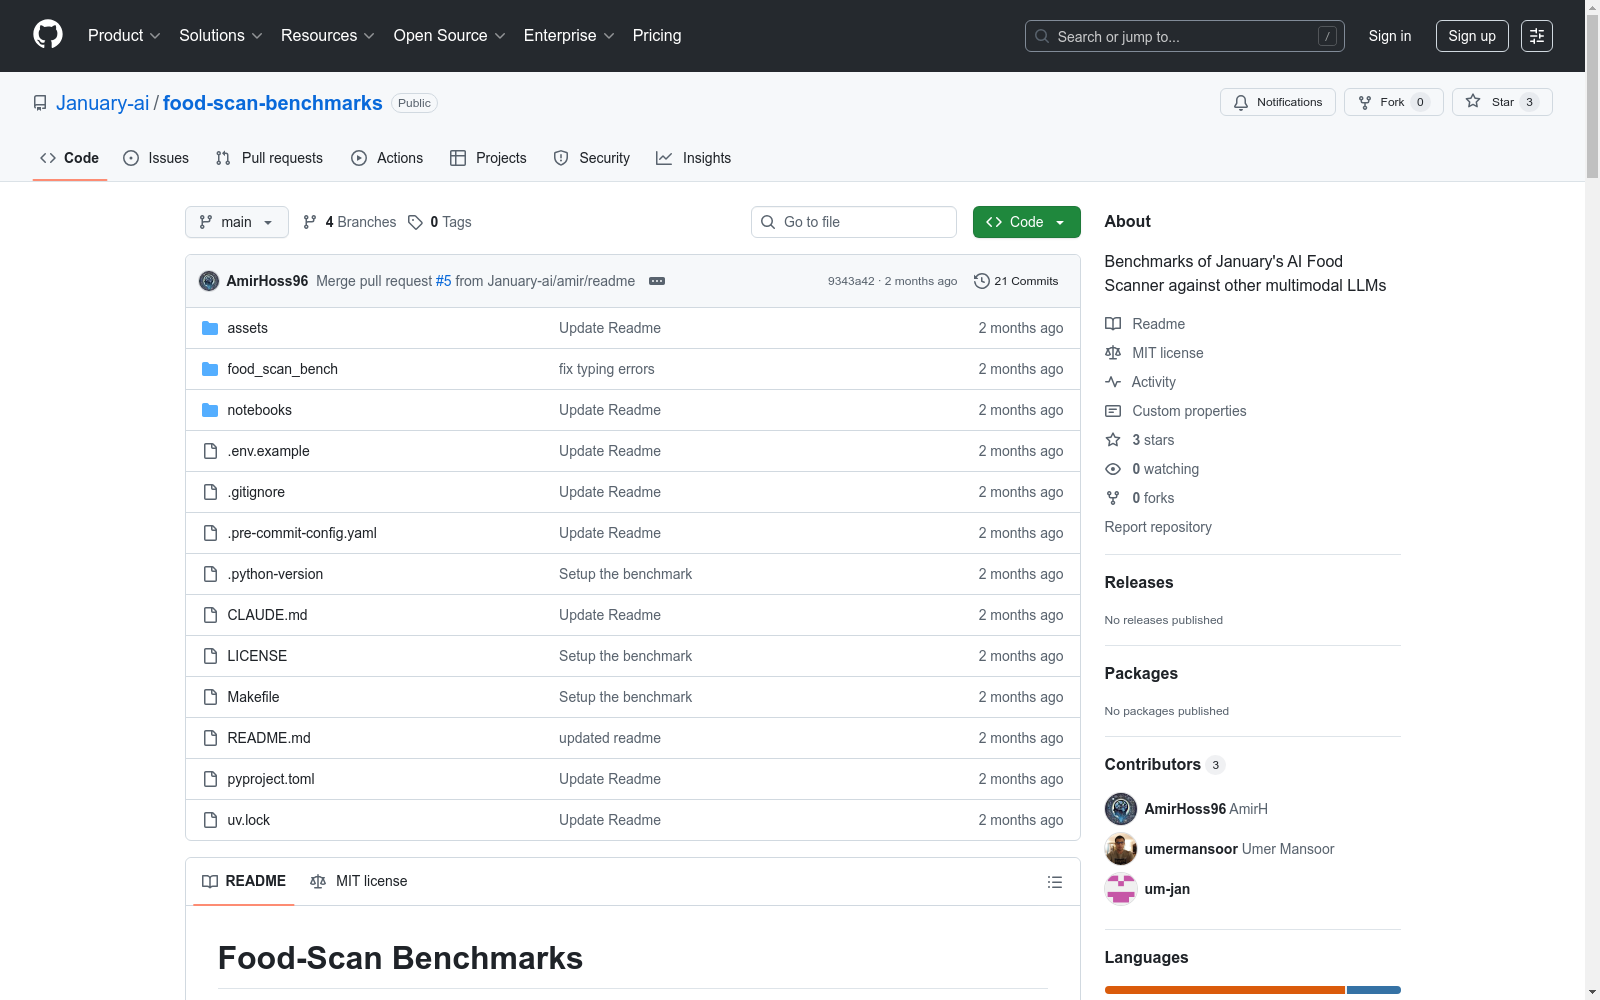Expand commit message details ellipsis
The image size is (1600, 1000).
pos(657,281)
